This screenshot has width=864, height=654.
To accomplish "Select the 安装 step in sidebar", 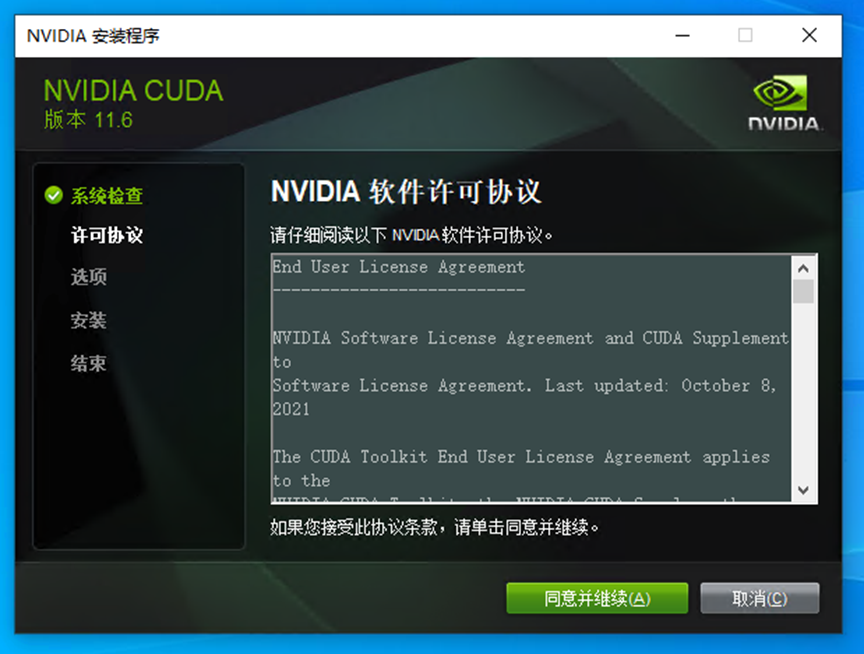I will point(89,320).
